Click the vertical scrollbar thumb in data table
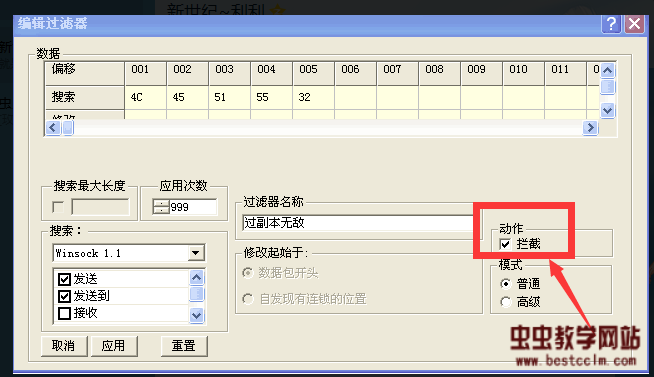654x377 pixels. [608, 87]
